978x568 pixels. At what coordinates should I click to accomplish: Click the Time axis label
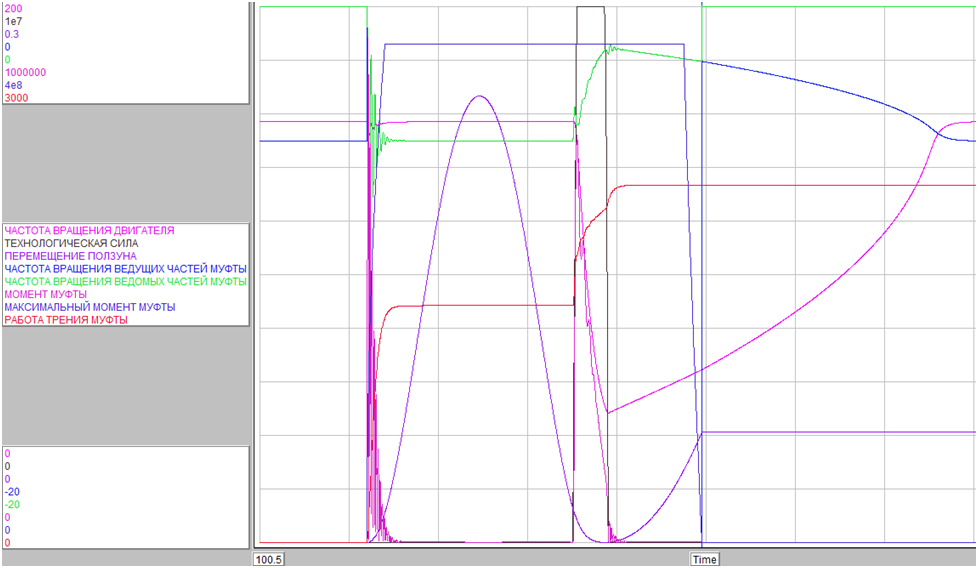click(703, 560)
